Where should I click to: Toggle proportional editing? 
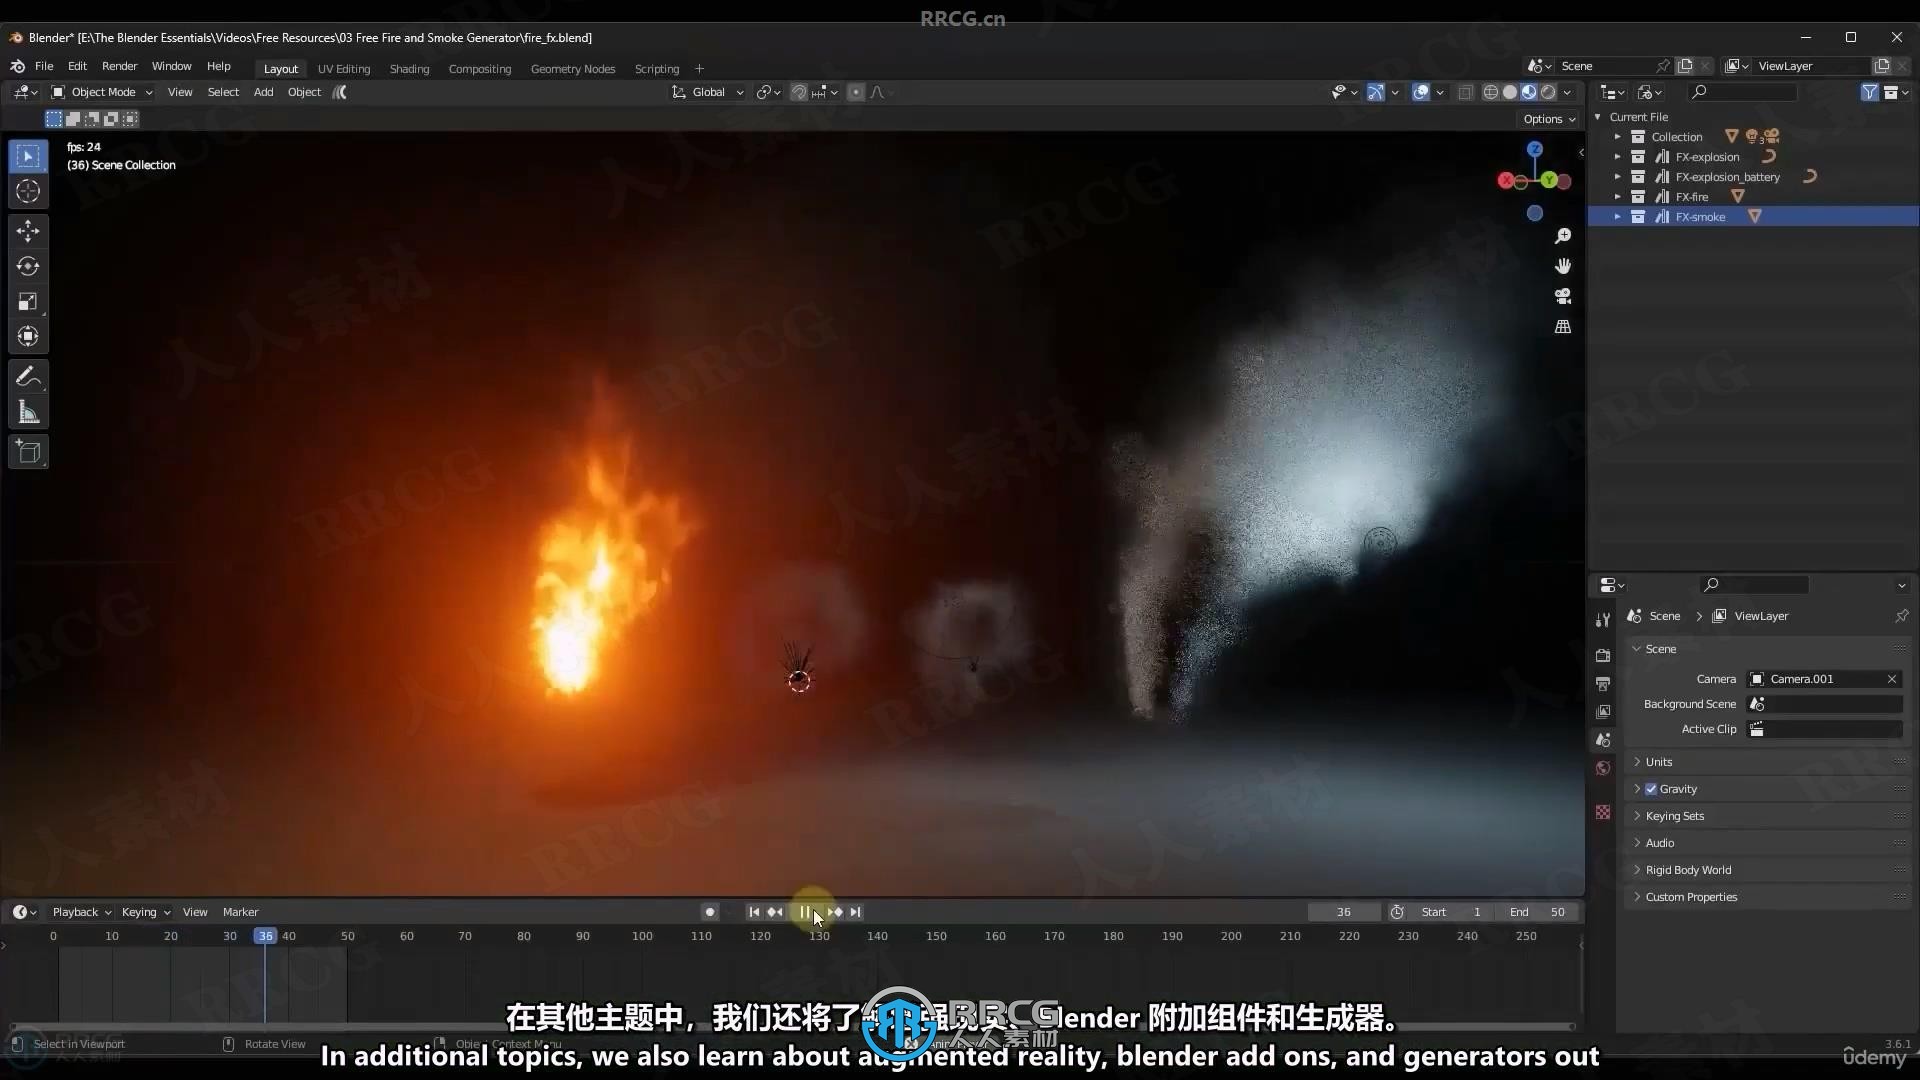tap(856, 92)
